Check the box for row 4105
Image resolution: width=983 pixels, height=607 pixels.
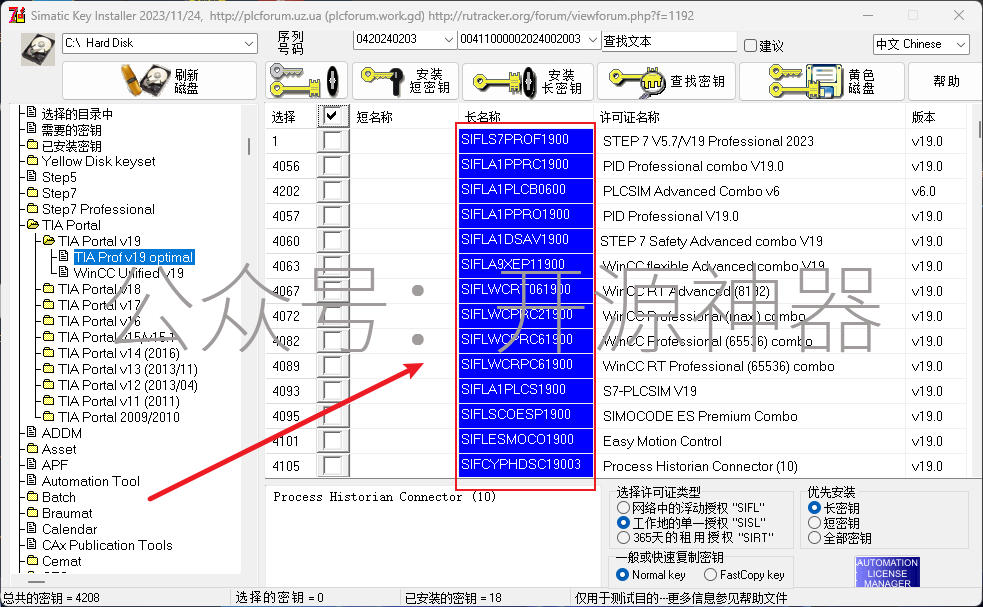332,466
